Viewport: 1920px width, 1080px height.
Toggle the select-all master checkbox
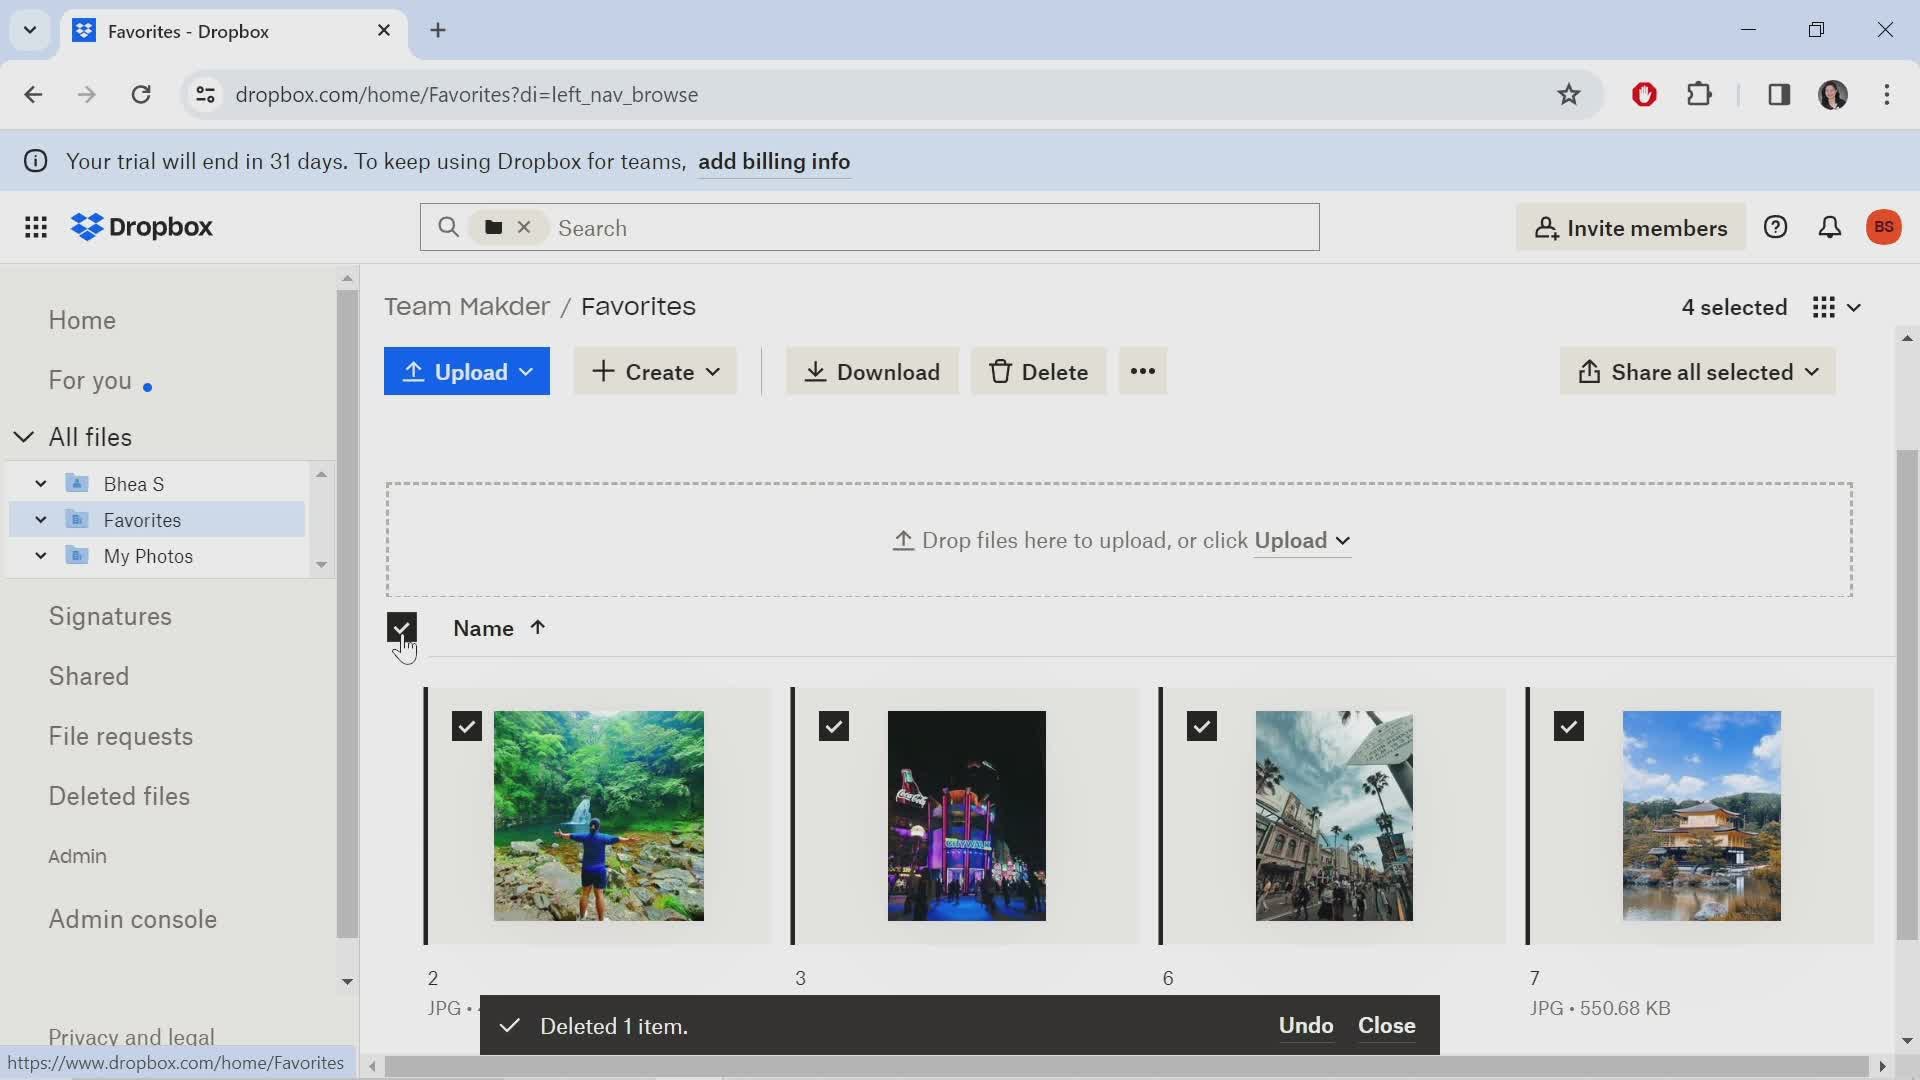402,629
